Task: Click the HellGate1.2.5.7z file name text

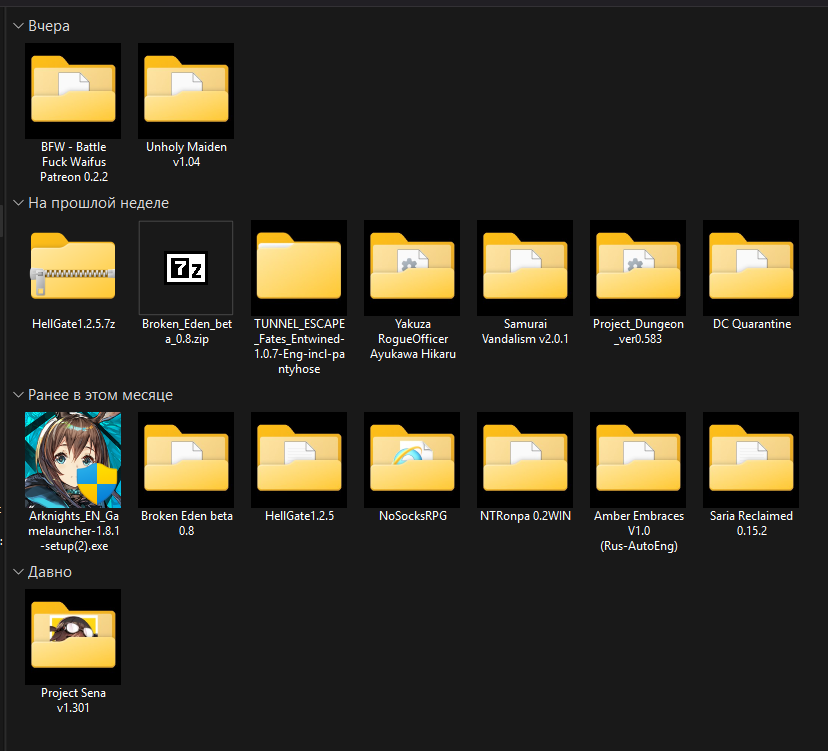Action: click(73, 324)
